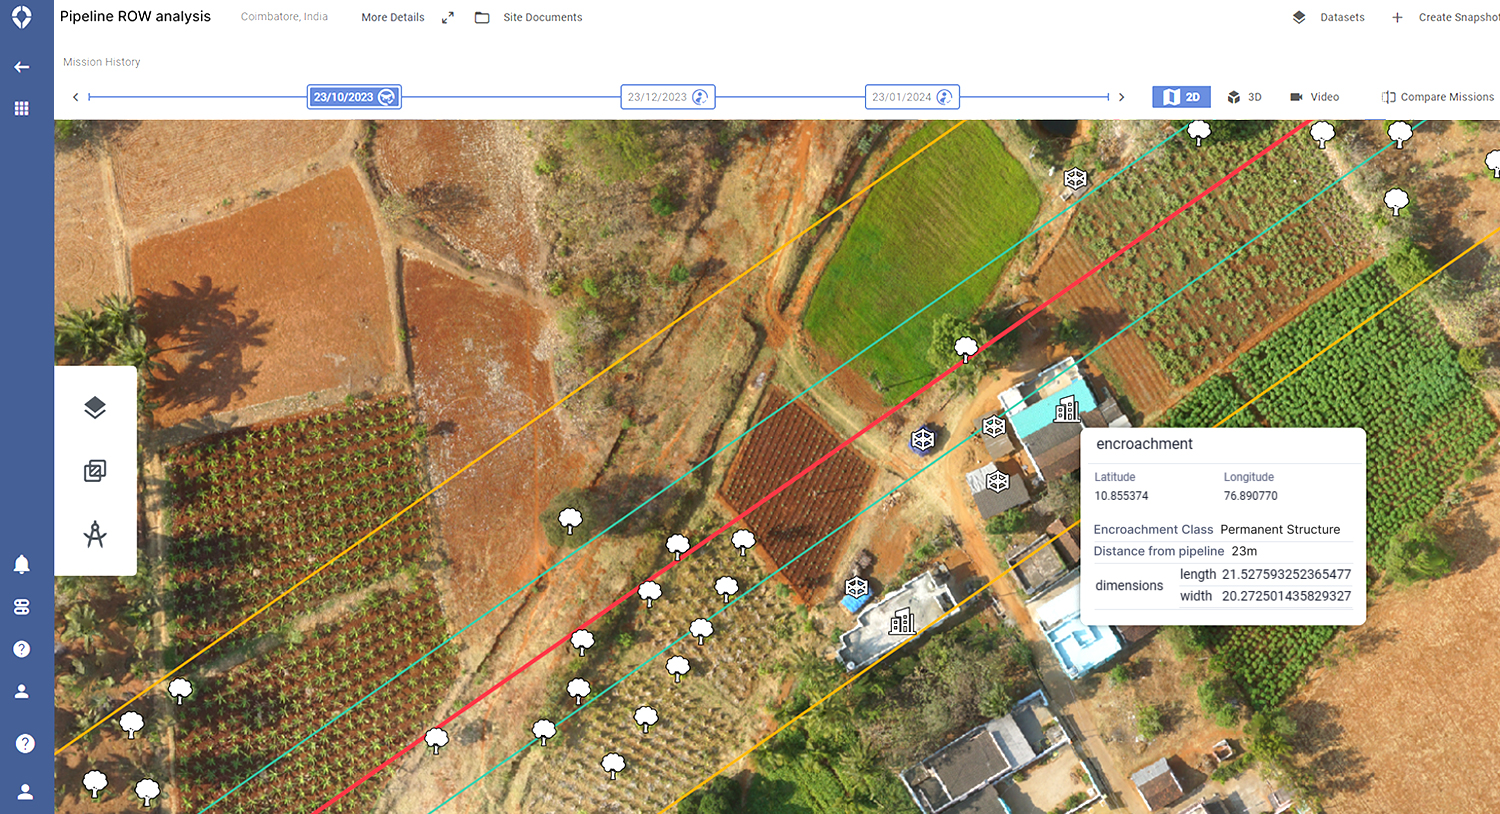Open Compare Missions

point(1437,97)
